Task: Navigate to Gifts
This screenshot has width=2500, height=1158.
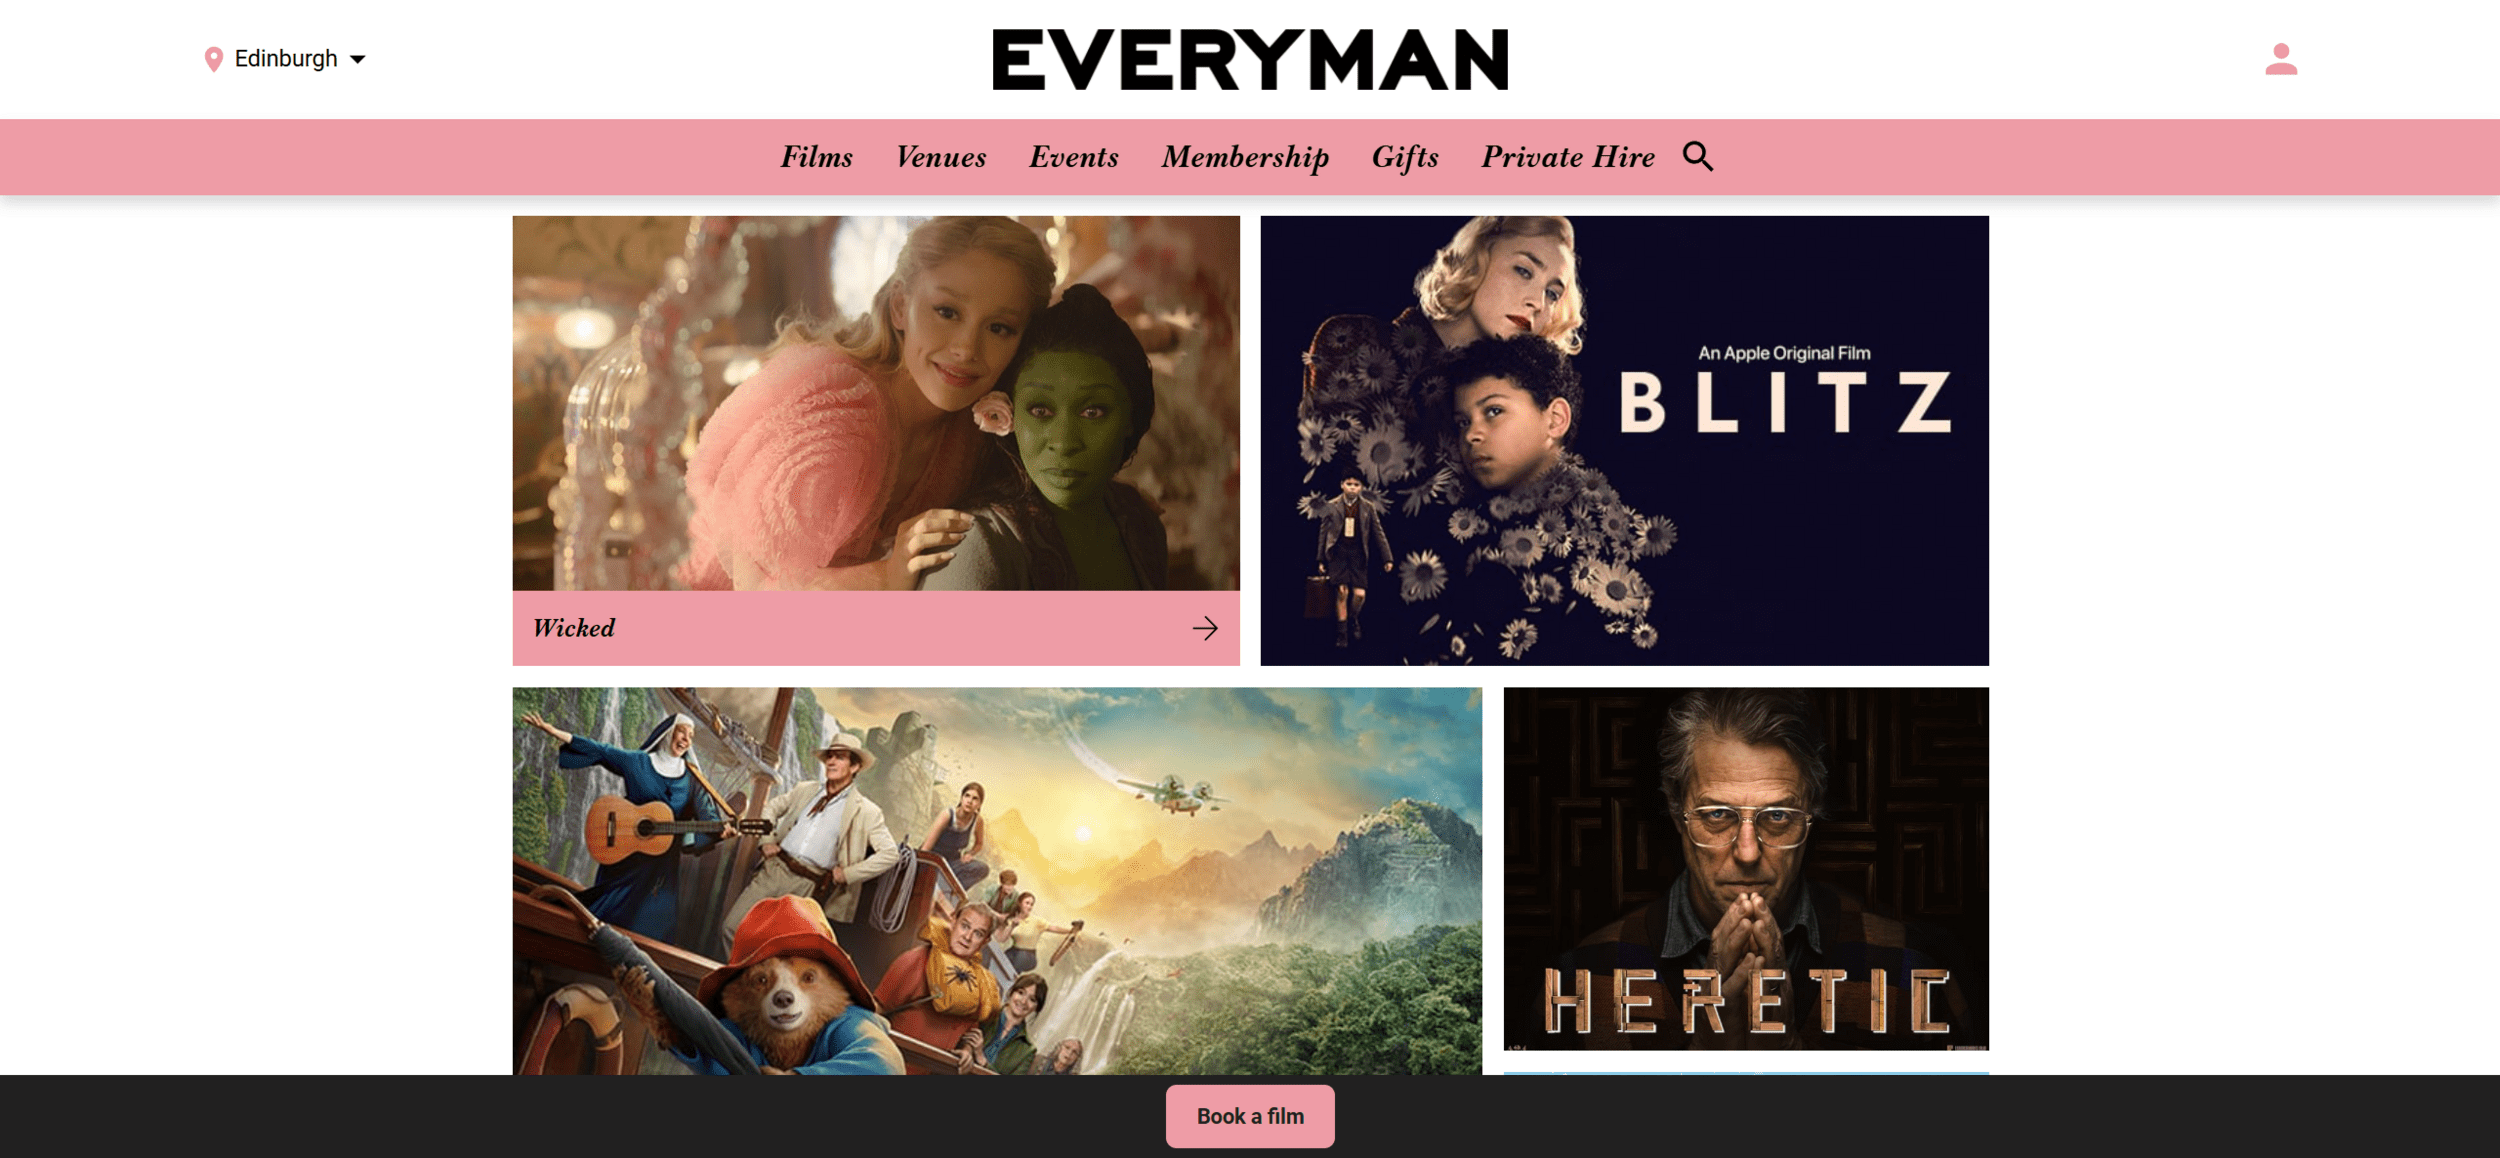Action: pyautogui.click(x=1405, y=157)
